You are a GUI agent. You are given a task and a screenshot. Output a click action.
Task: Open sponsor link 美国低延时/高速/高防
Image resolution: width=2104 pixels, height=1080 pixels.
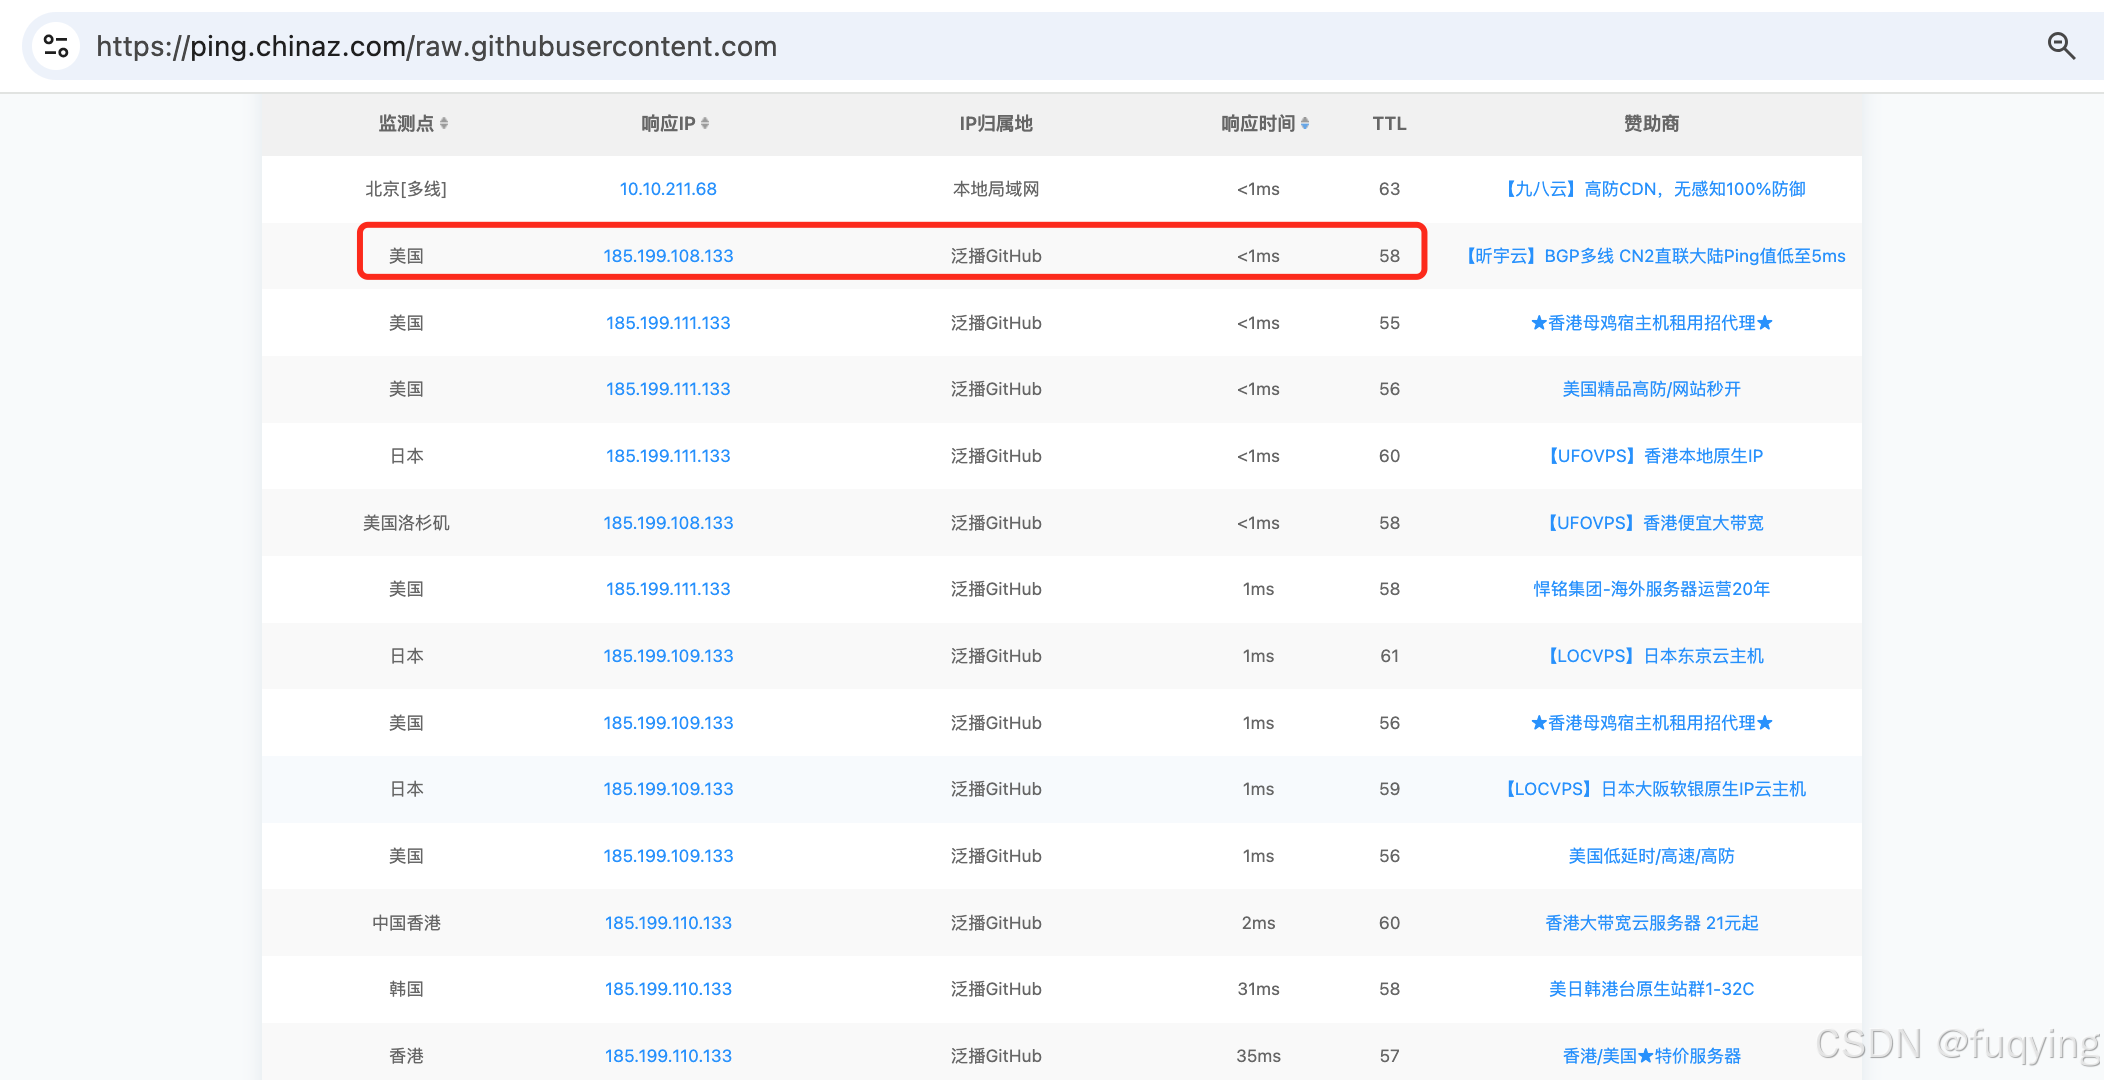point(1652,856)
